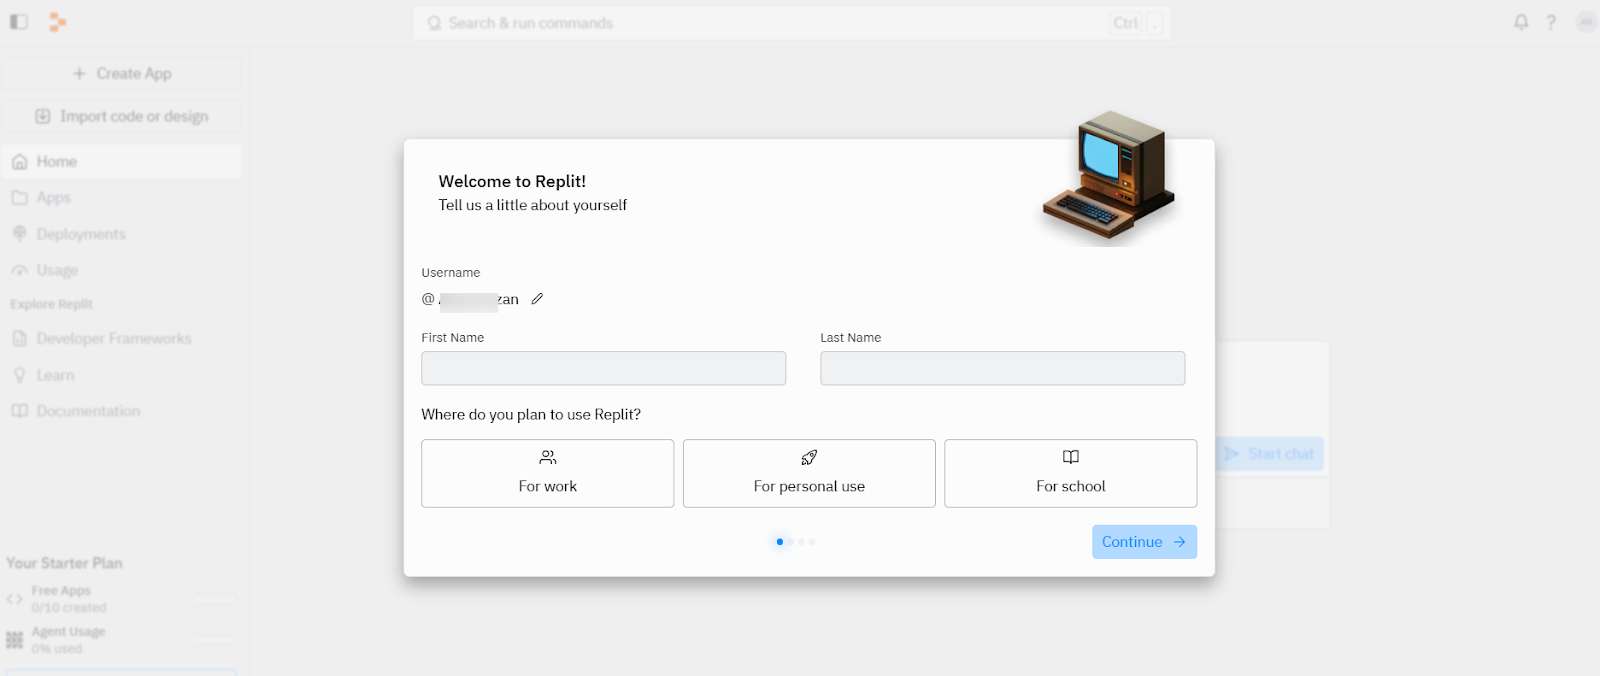Click the Free Apps progress bar

click(x=215, y=600)
